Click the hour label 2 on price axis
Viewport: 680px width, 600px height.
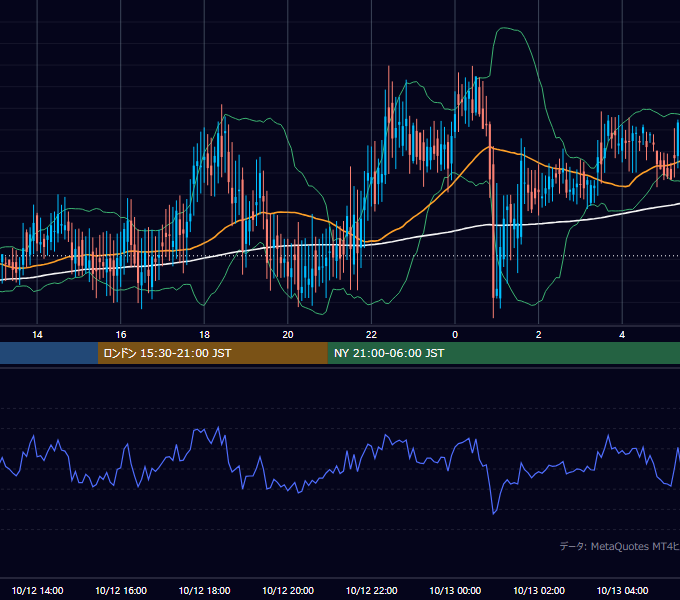pos(539,335)
